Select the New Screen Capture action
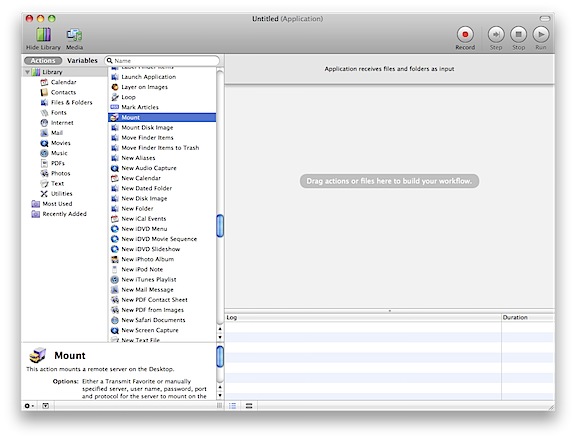Screen dimensions: 576x440 162,330
